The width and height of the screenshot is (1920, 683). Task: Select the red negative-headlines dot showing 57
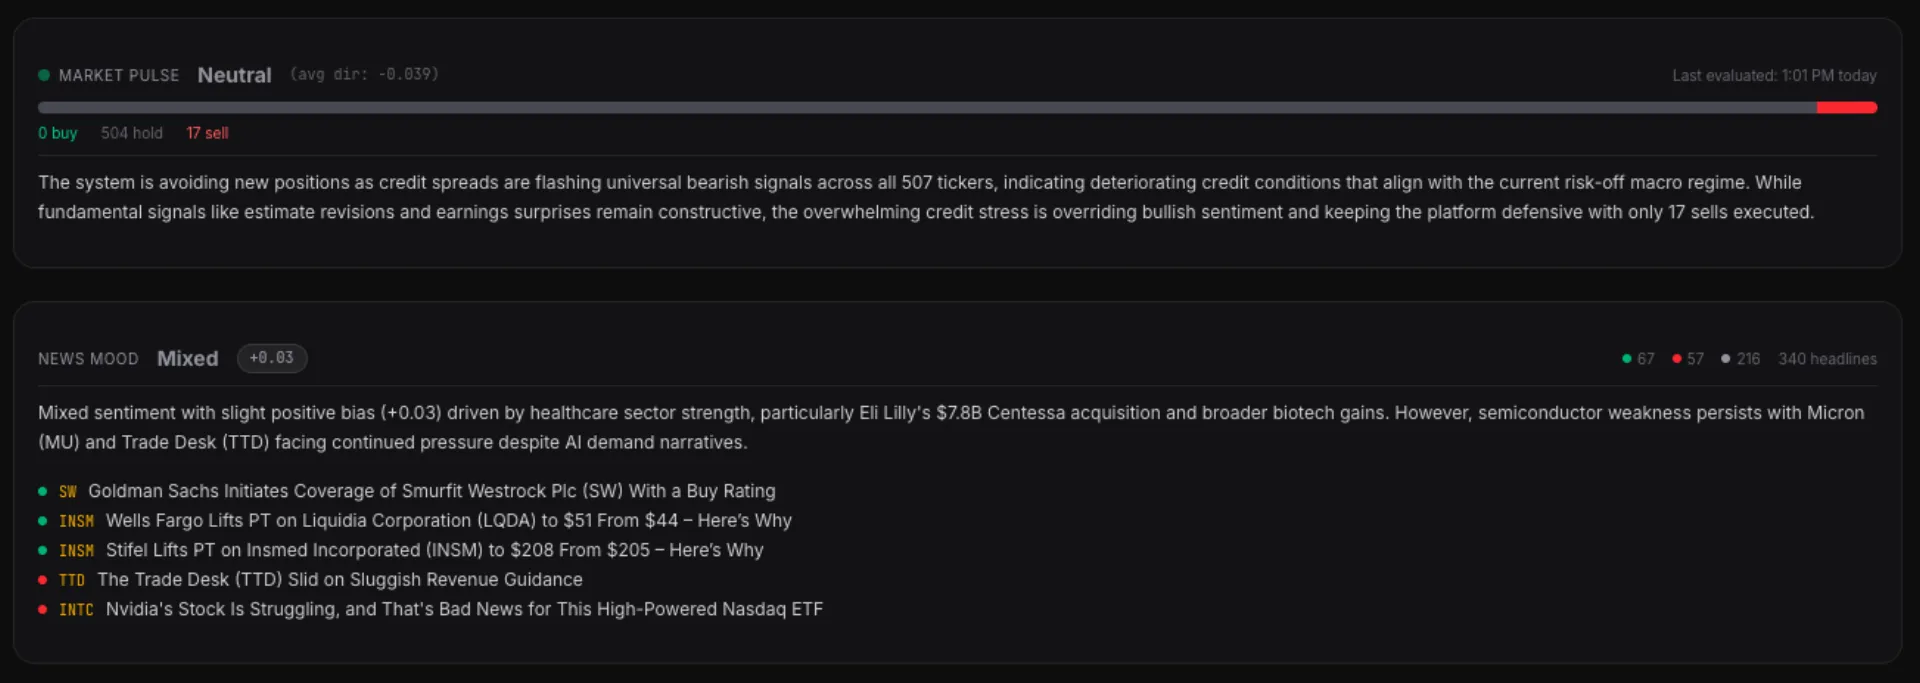pyautogui.click(x=1676, y=358)
